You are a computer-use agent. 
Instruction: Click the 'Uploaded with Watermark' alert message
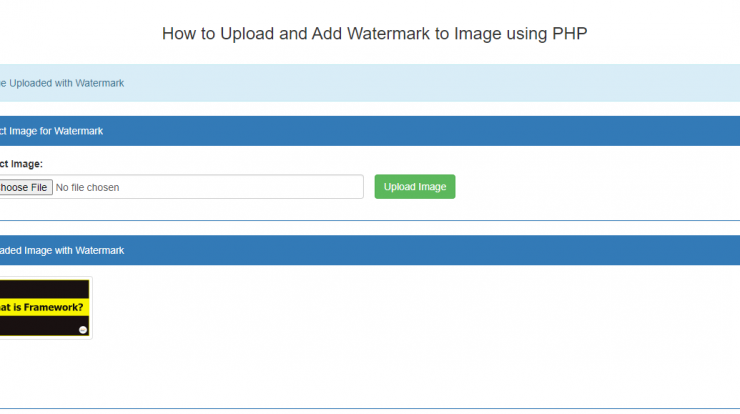[x=61, y=83]
